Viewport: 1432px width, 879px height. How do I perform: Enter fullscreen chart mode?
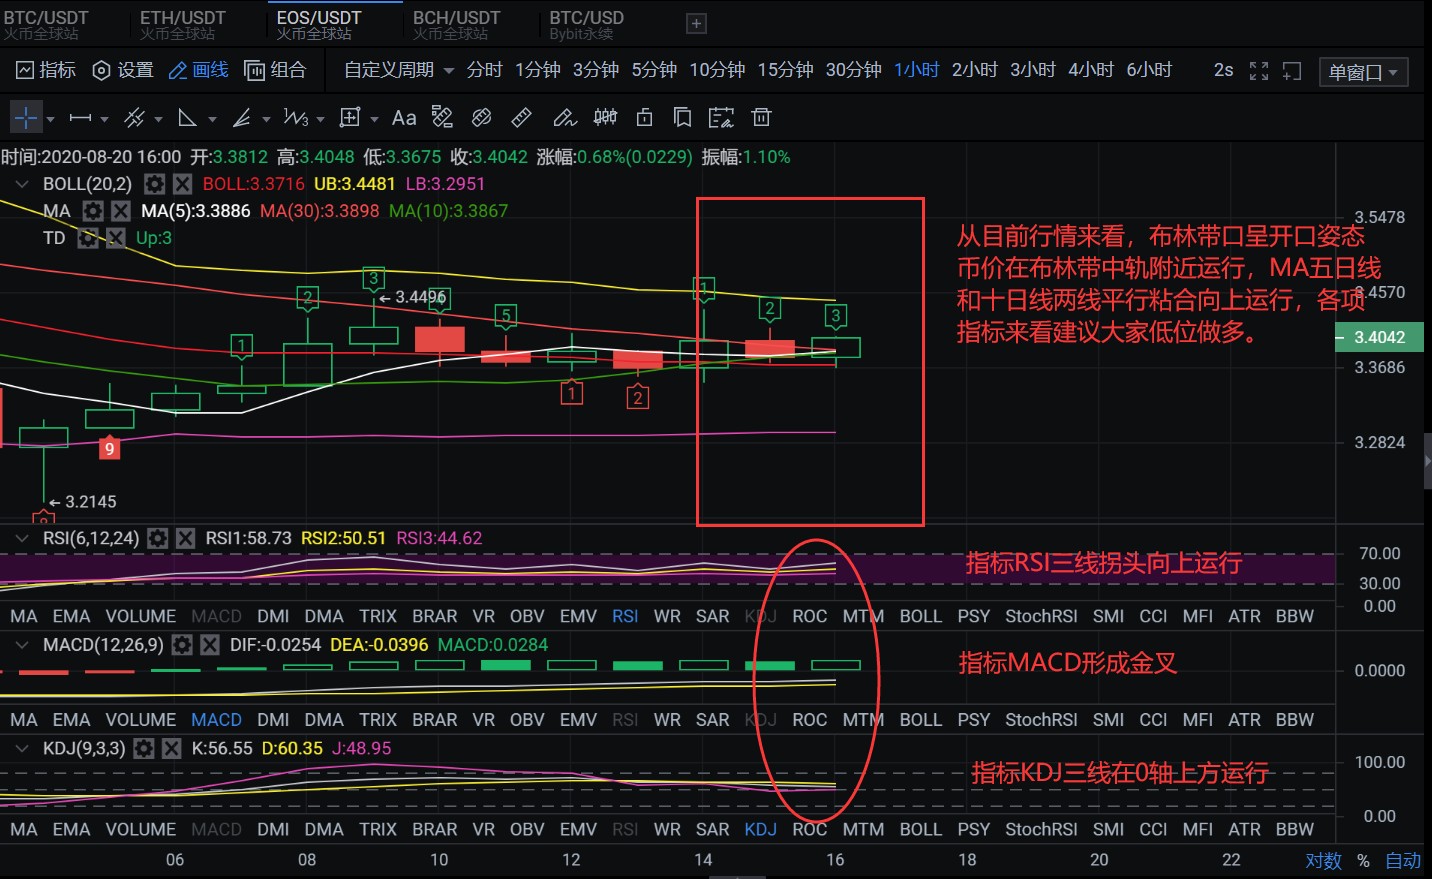pyautogui.click(x=1259, y=71)
